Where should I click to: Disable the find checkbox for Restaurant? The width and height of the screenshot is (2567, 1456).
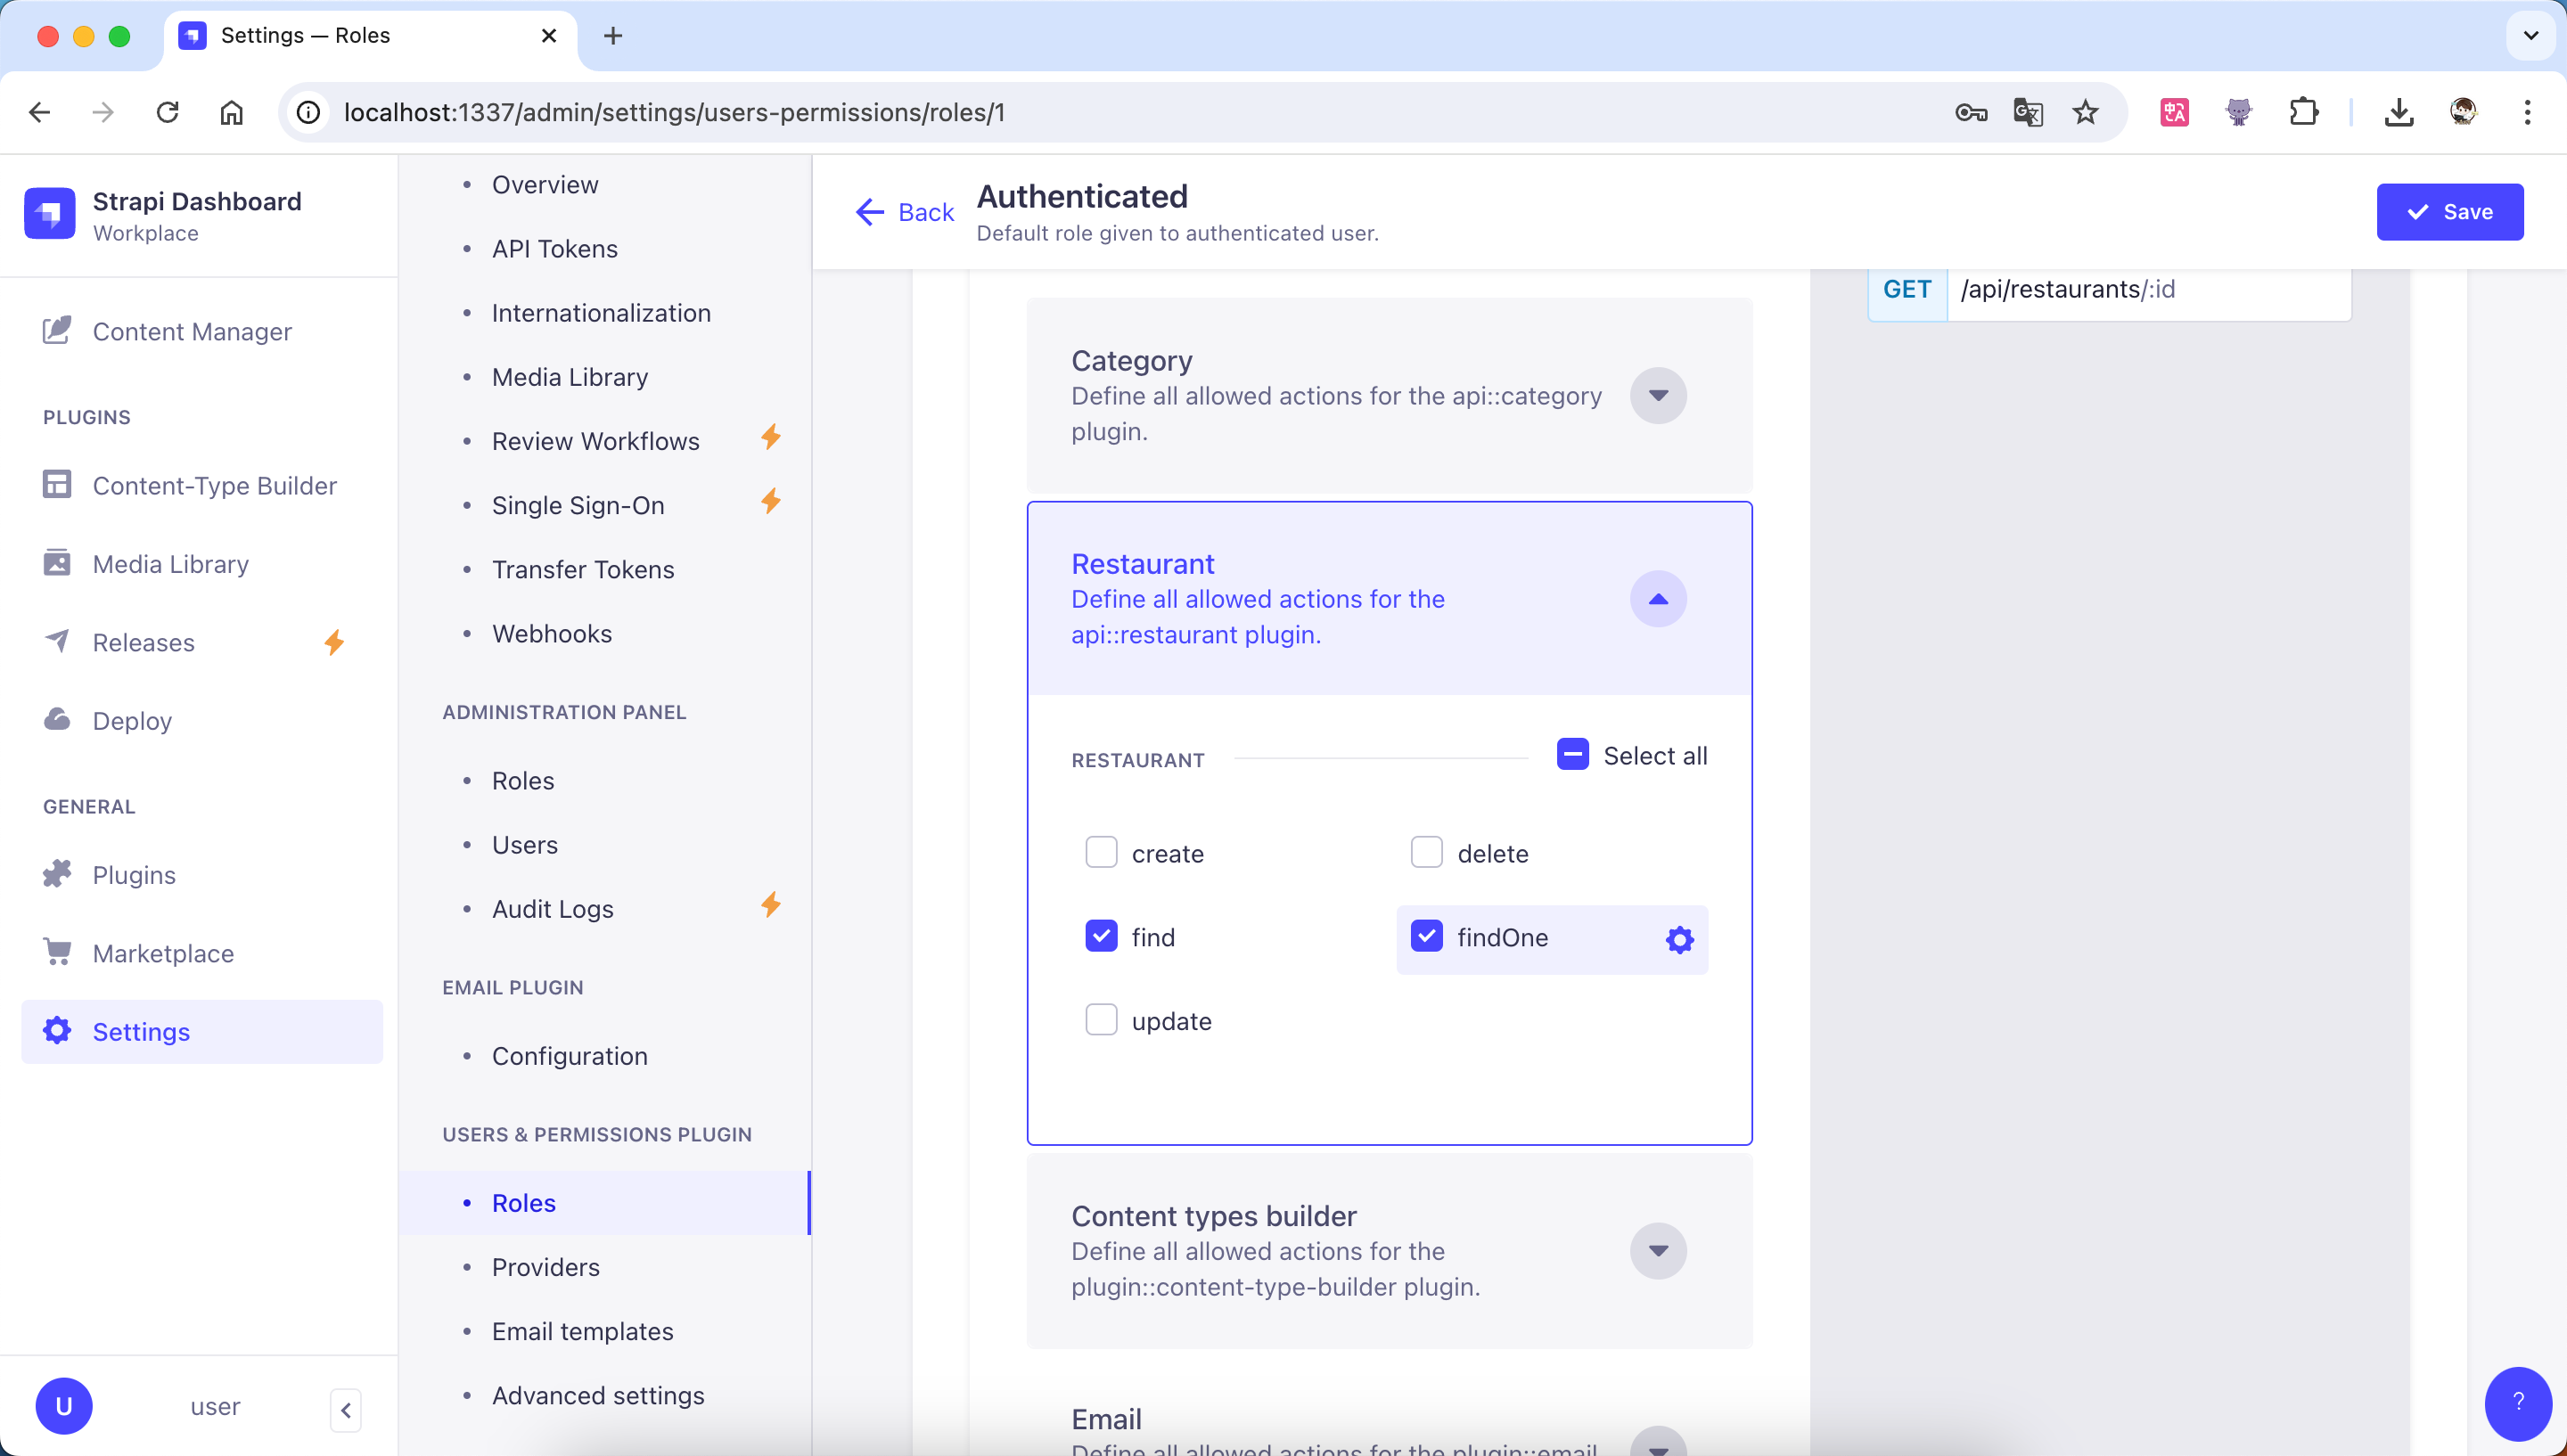tap(1102, 936)
